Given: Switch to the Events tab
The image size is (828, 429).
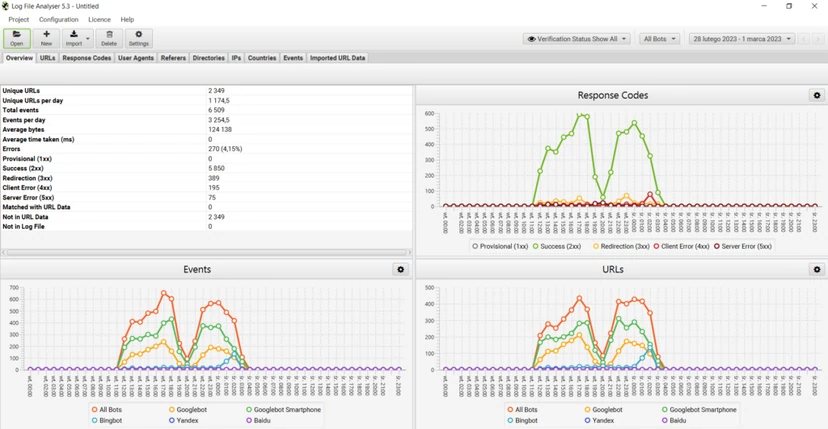Looking at the screenshot, I should pos(293,58).
